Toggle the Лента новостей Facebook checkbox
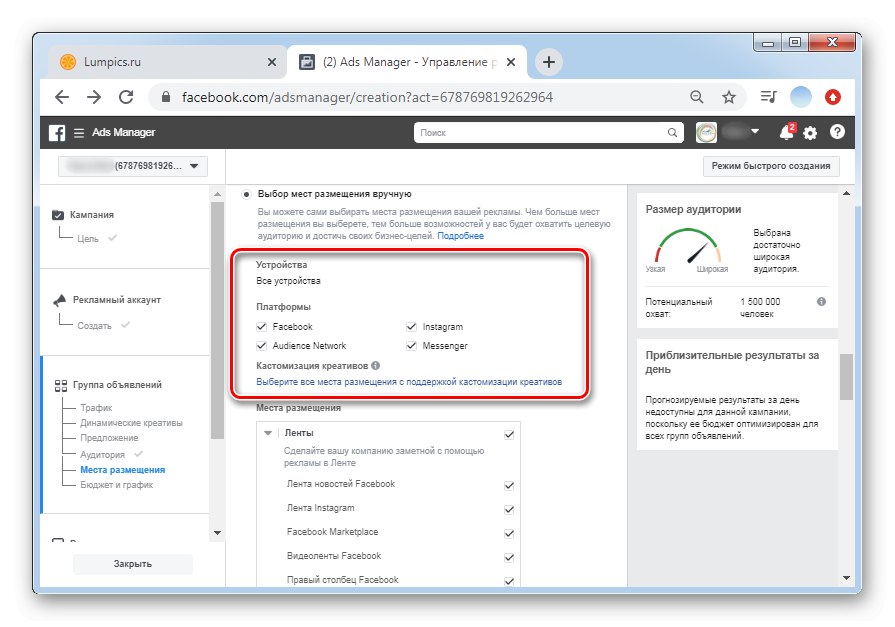This screenshot has height=627, width=895. 509,485
